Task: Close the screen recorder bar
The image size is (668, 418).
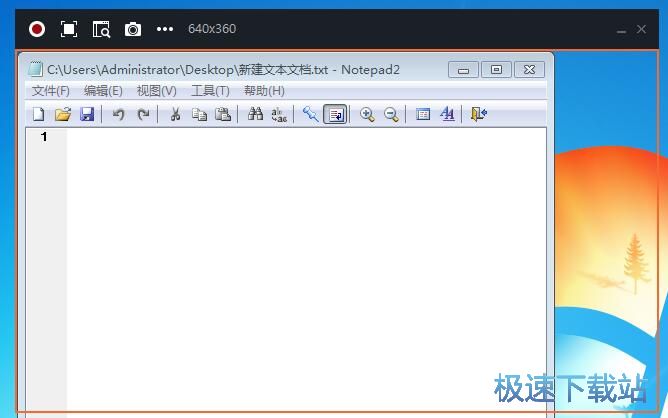Action: pyautogui.click(x=642, y=29)
